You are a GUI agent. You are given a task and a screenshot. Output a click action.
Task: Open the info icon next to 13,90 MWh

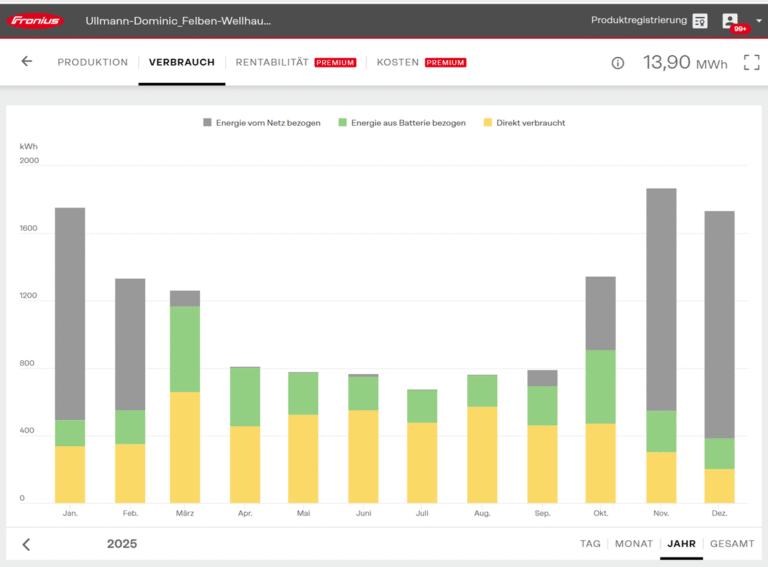(618, 63)
